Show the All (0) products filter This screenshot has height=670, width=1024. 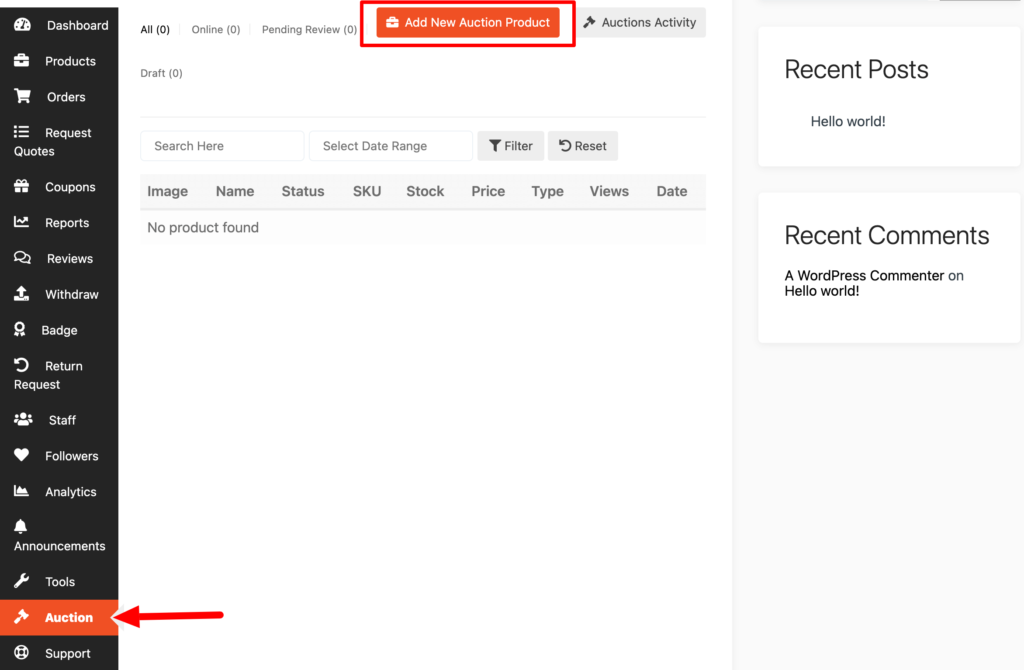click(x=155, y=29)
